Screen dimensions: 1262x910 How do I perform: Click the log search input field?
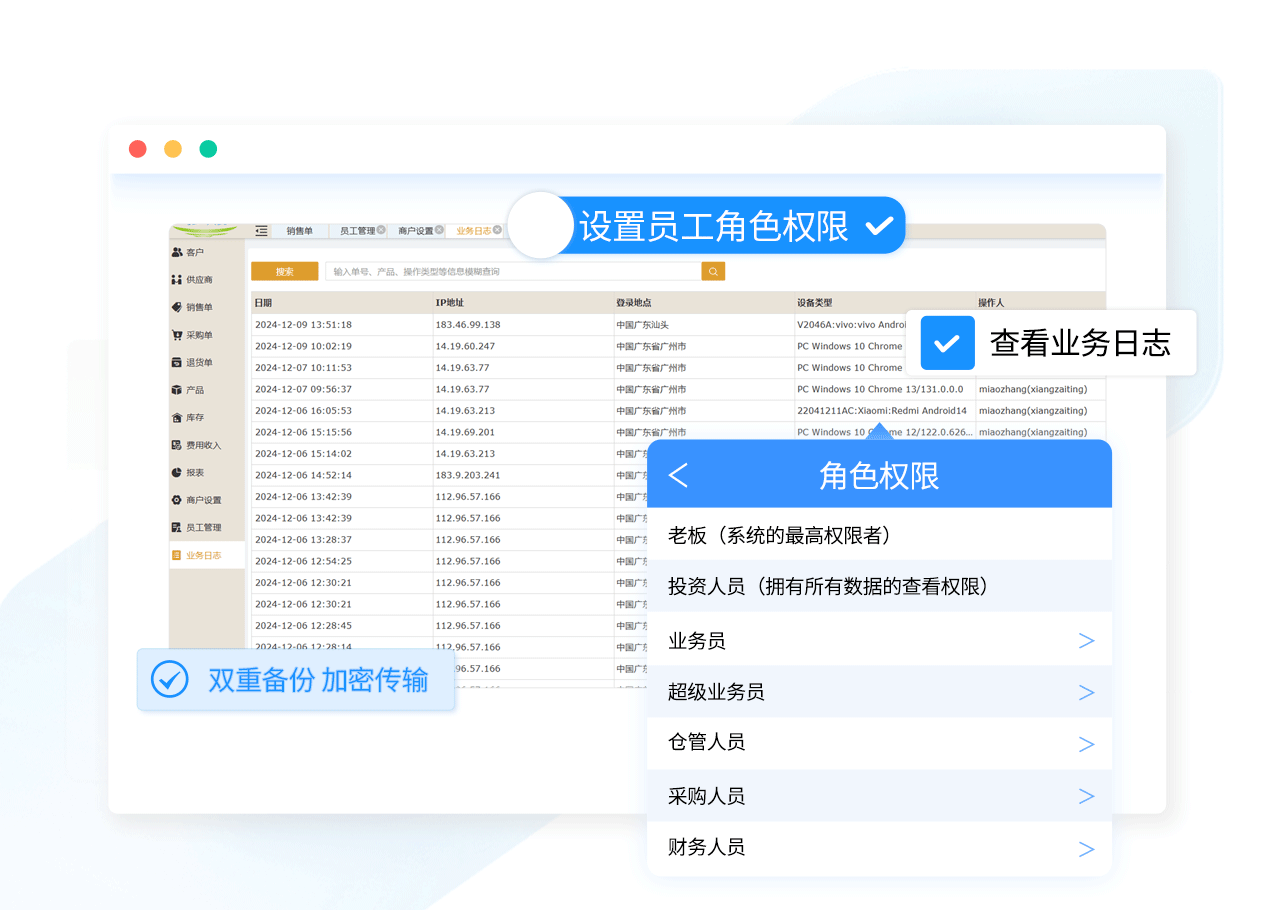coord(514,271)
